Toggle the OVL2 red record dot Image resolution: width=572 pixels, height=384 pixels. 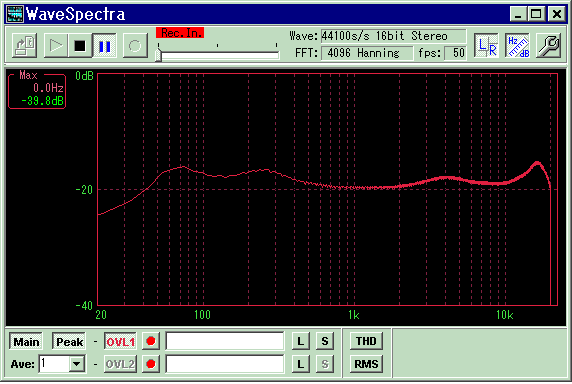tap(151, 364)
